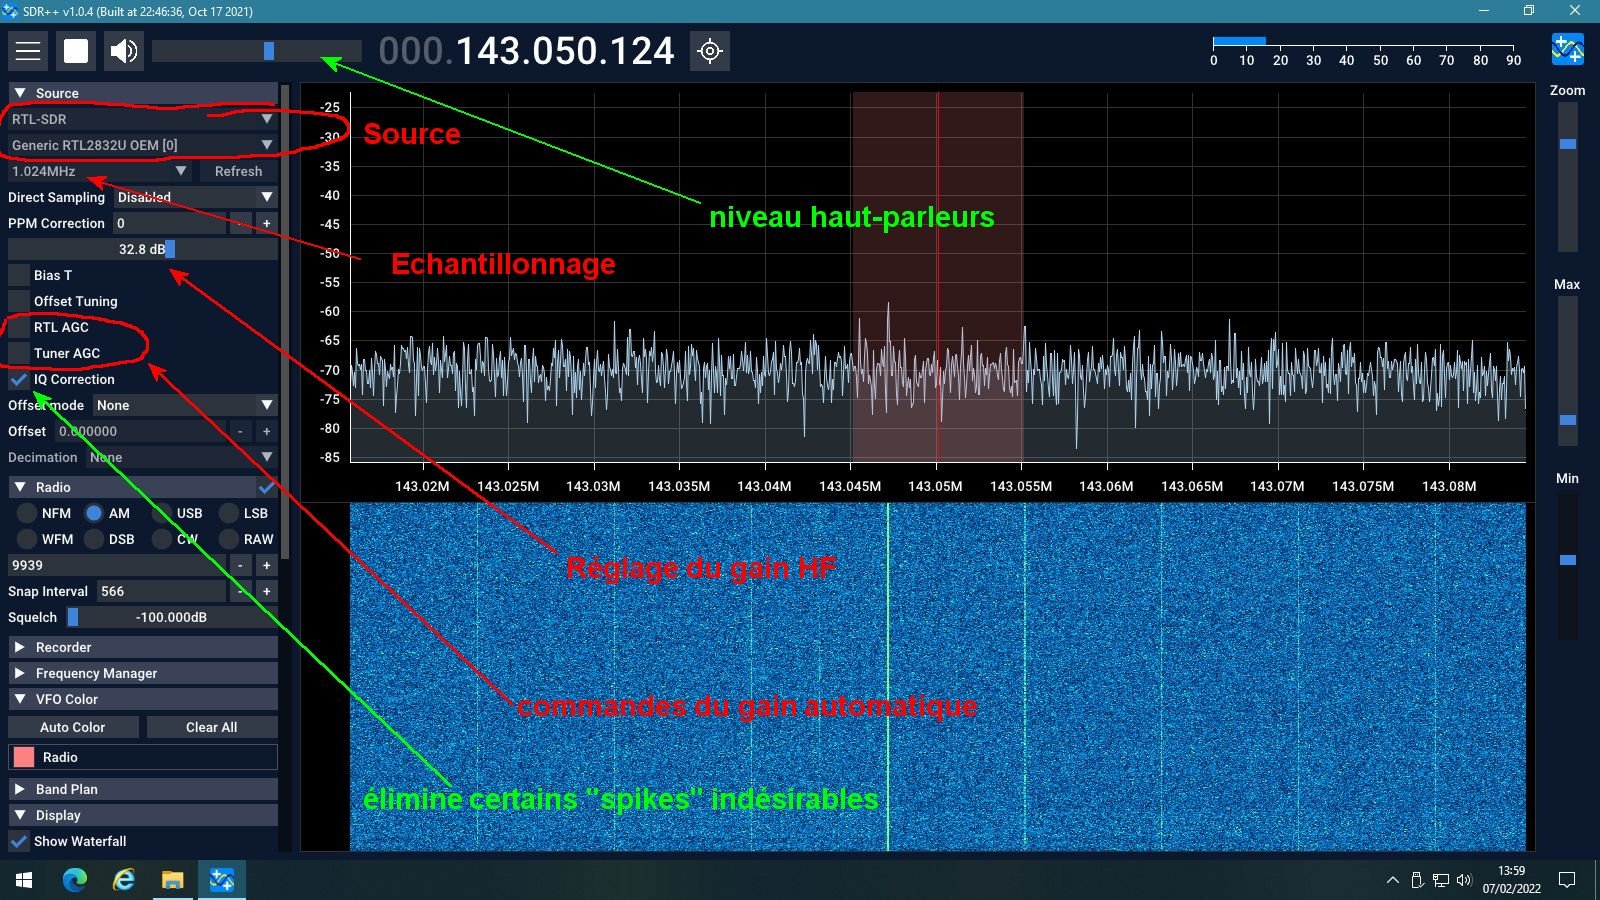Open the 1.024MHz sample rate dropdown
The image size is (1600, 900).
[99, 171]
